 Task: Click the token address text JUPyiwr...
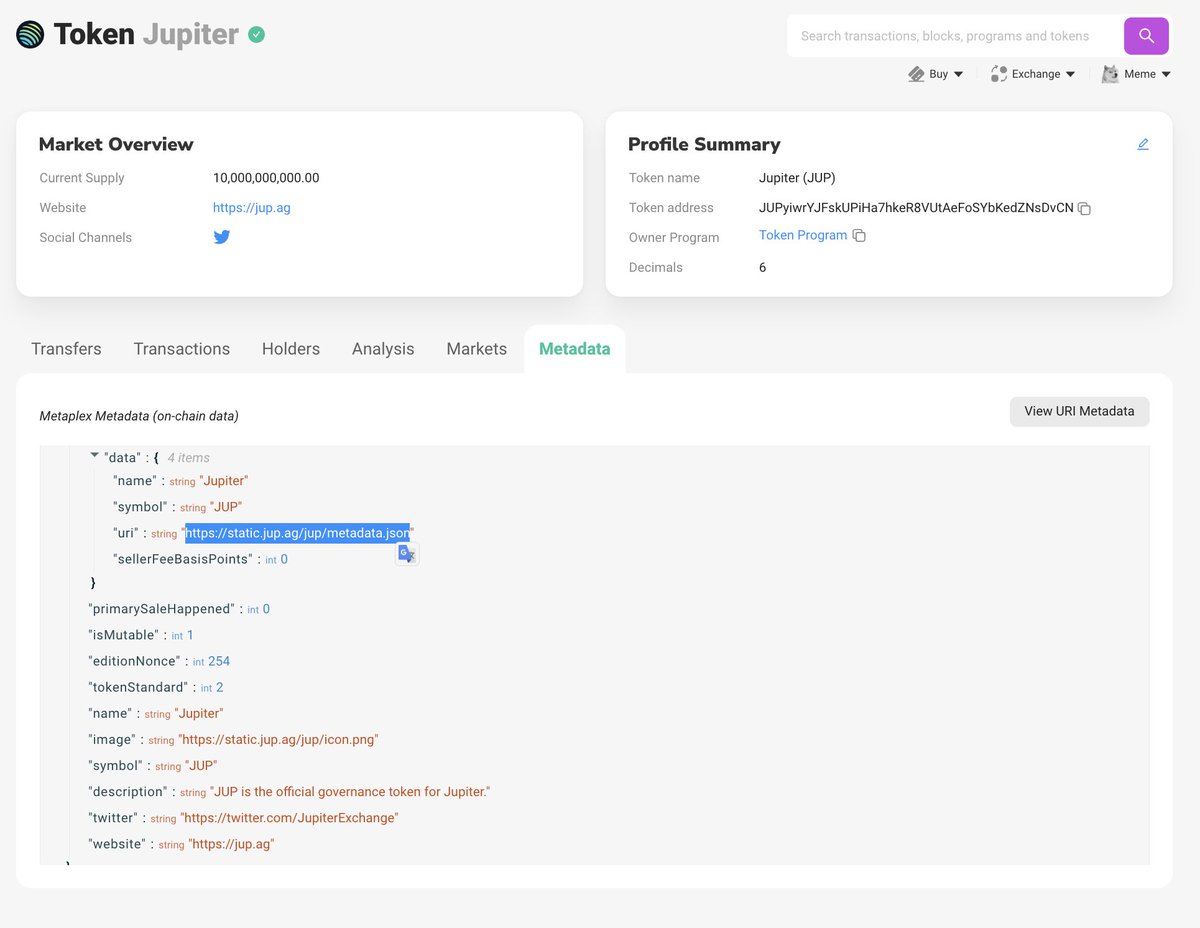(916, 208)
